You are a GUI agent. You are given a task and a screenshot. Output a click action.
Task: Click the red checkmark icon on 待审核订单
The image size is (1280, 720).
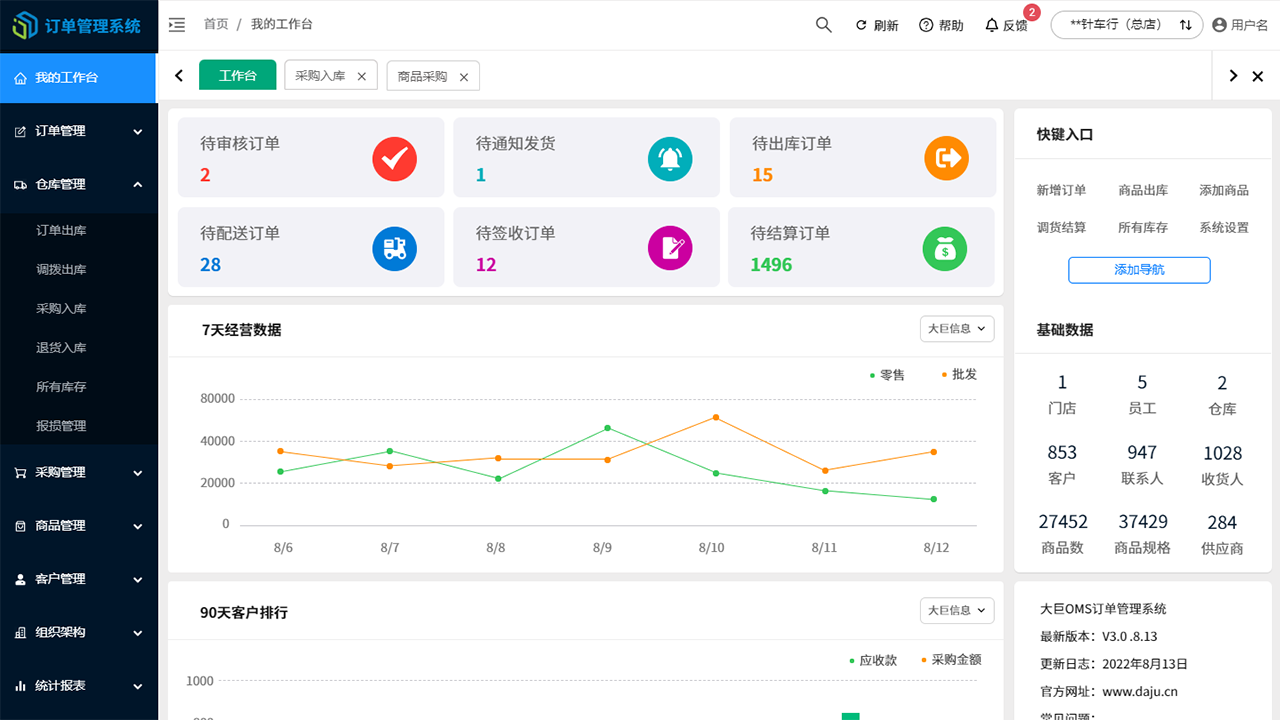click(394, 158)
